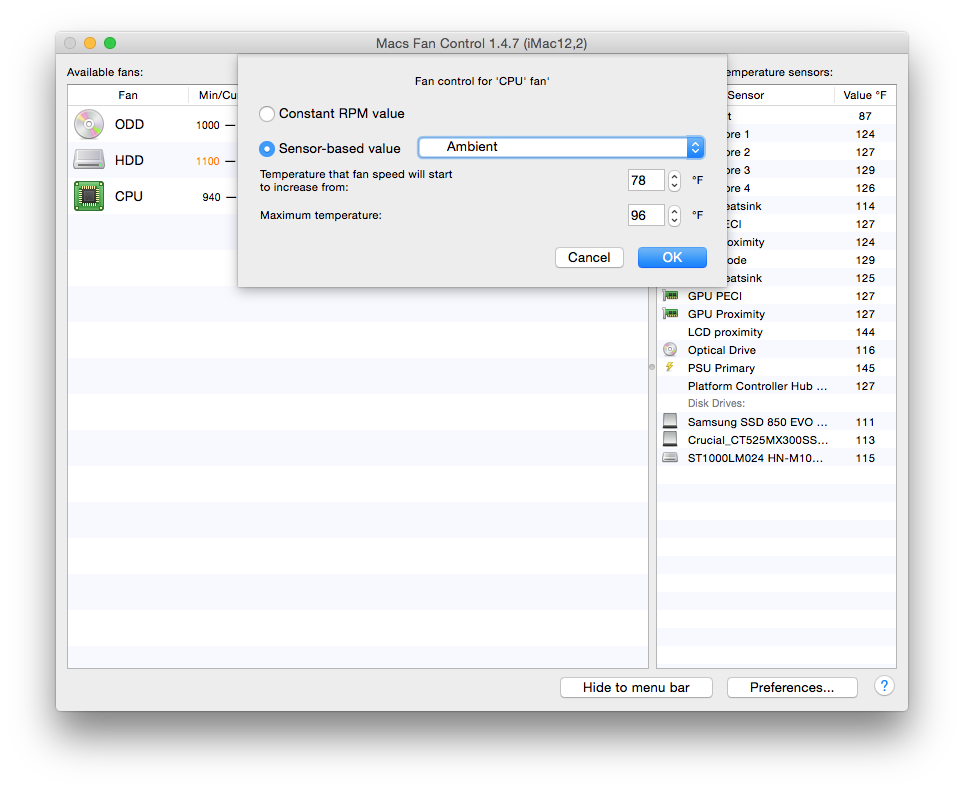The height and width of the screenshot is (791, 964).
Task: Select Constant RPM value radio button
Action: (x=267, y=114)
